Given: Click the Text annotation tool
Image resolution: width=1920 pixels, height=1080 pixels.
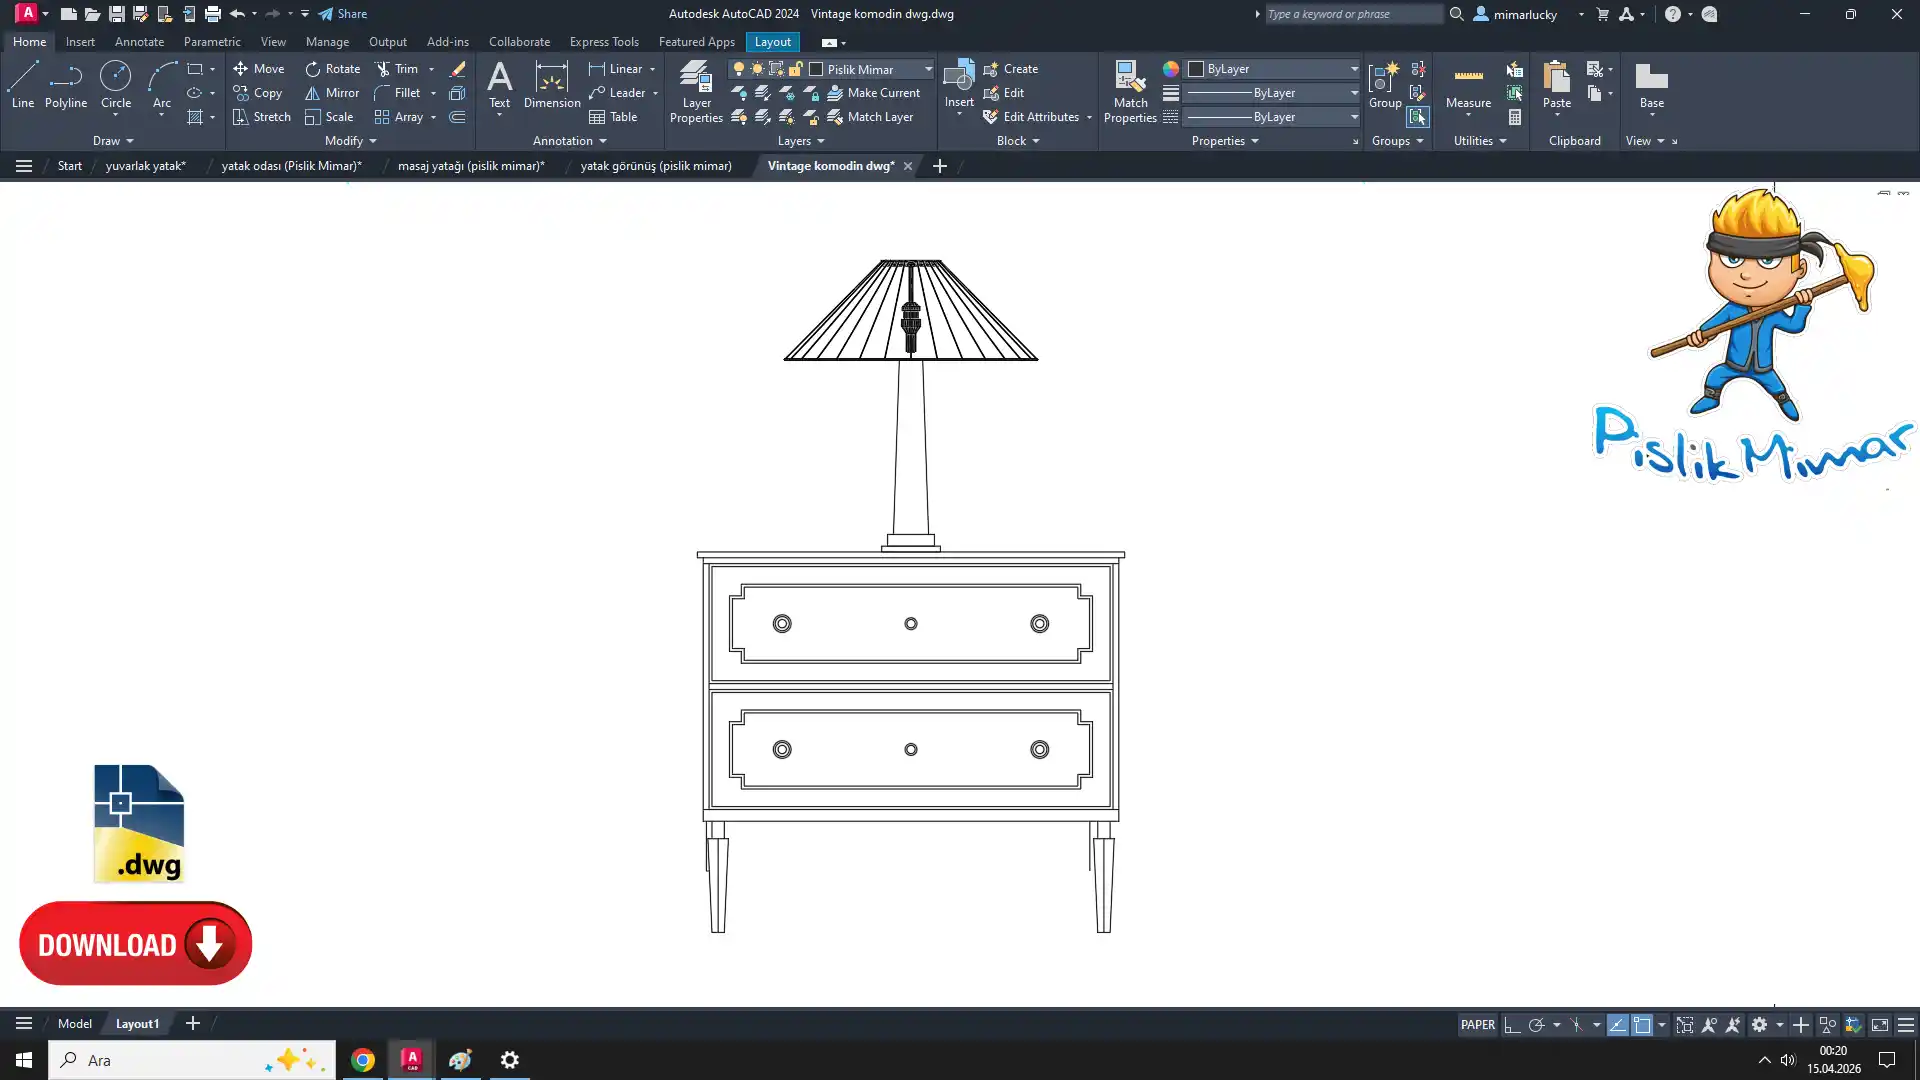Looking at the screenshot, I should [499, 84].
